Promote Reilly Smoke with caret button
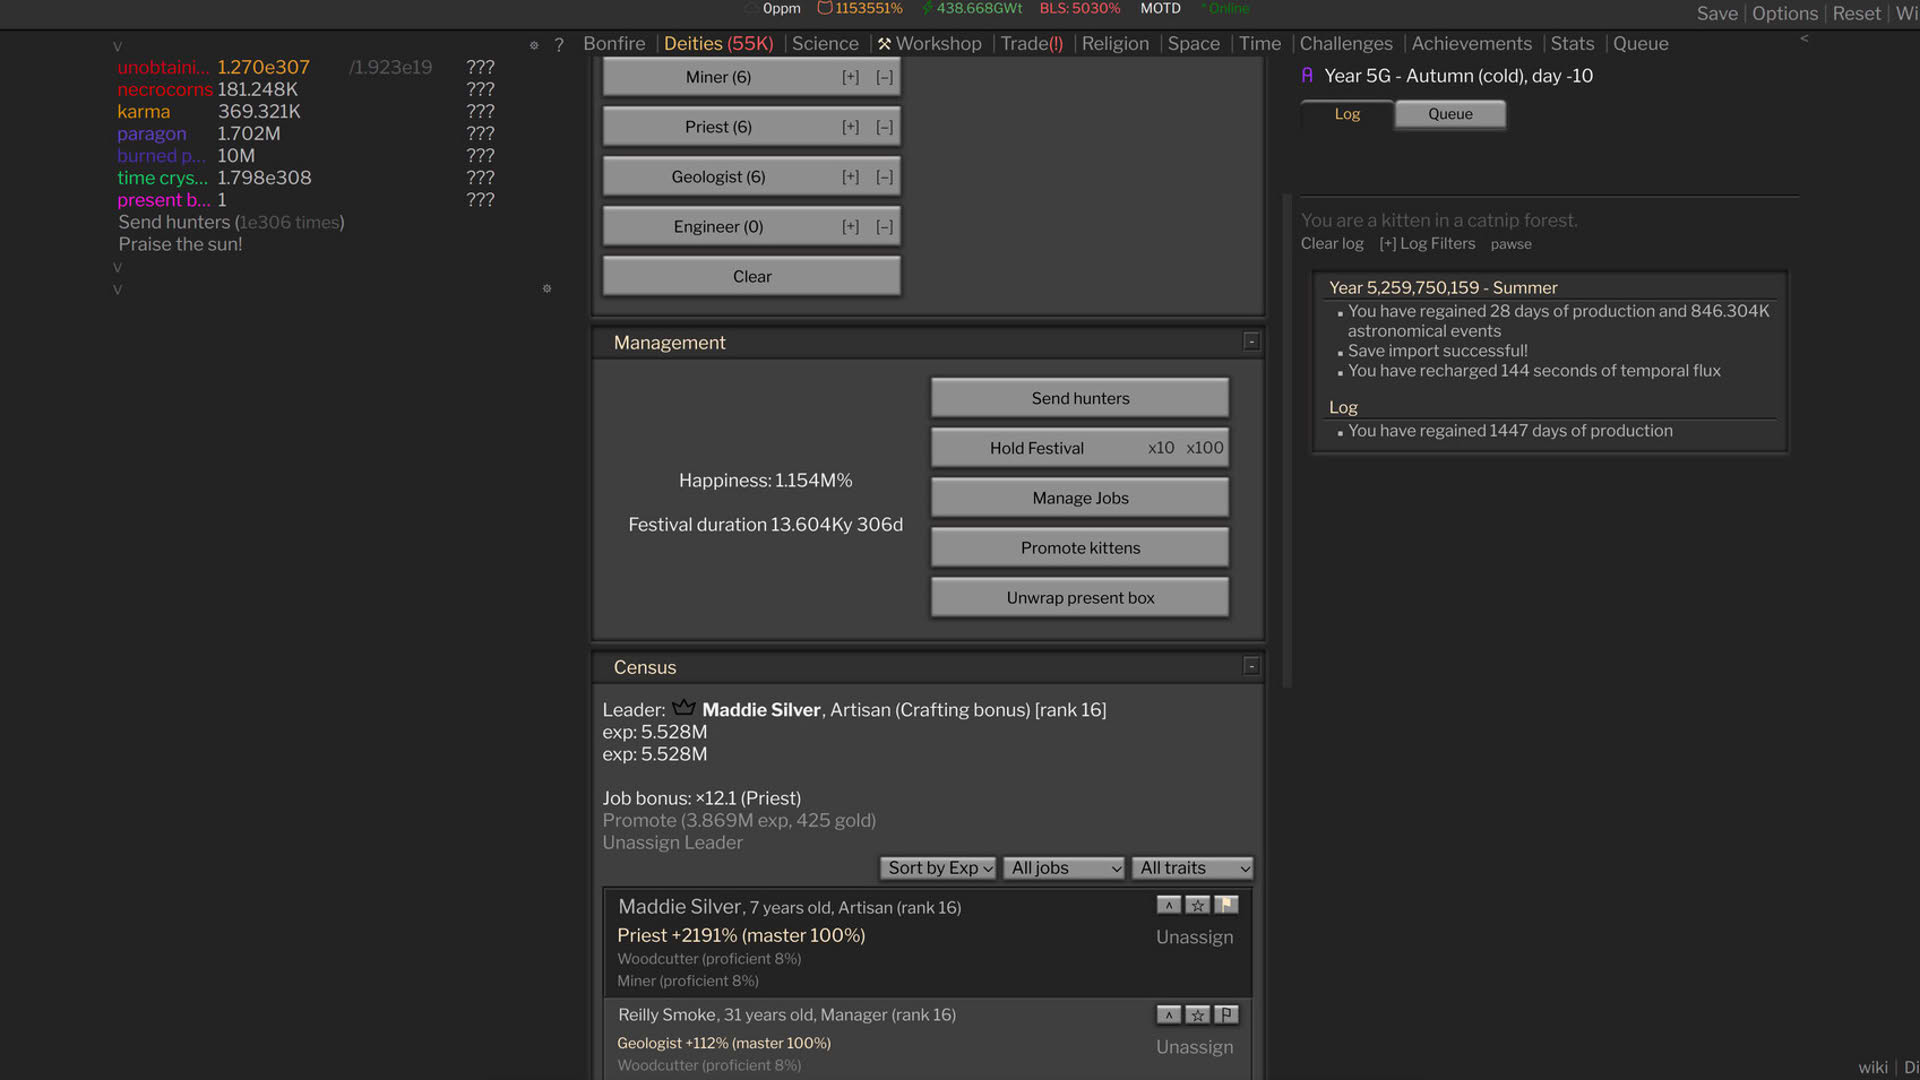This screenshot has height=1080, width=1920. [1168, 1015]
